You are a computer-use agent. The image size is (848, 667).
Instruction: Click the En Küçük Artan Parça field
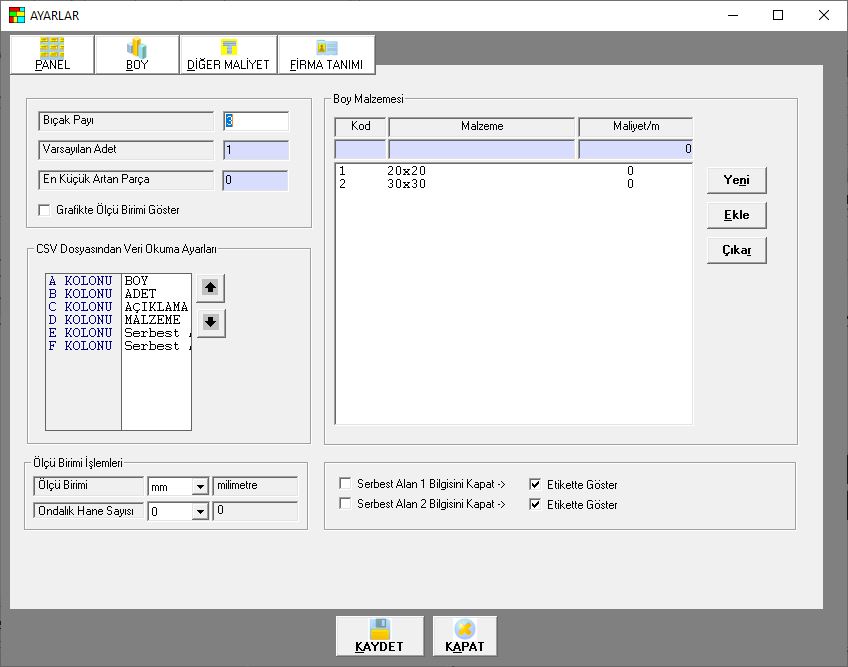point(256,181)
